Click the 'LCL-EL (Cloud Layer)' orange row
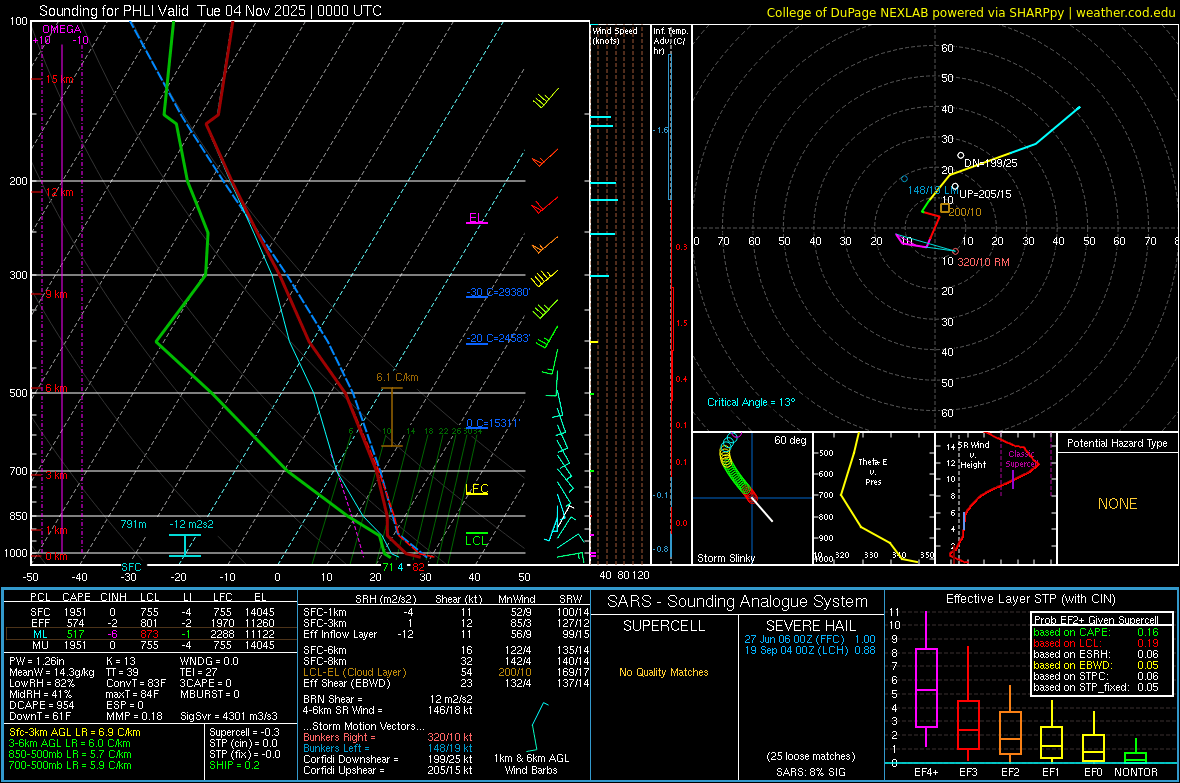Screen dimensions: 1180x783 (x=354, y=672)
